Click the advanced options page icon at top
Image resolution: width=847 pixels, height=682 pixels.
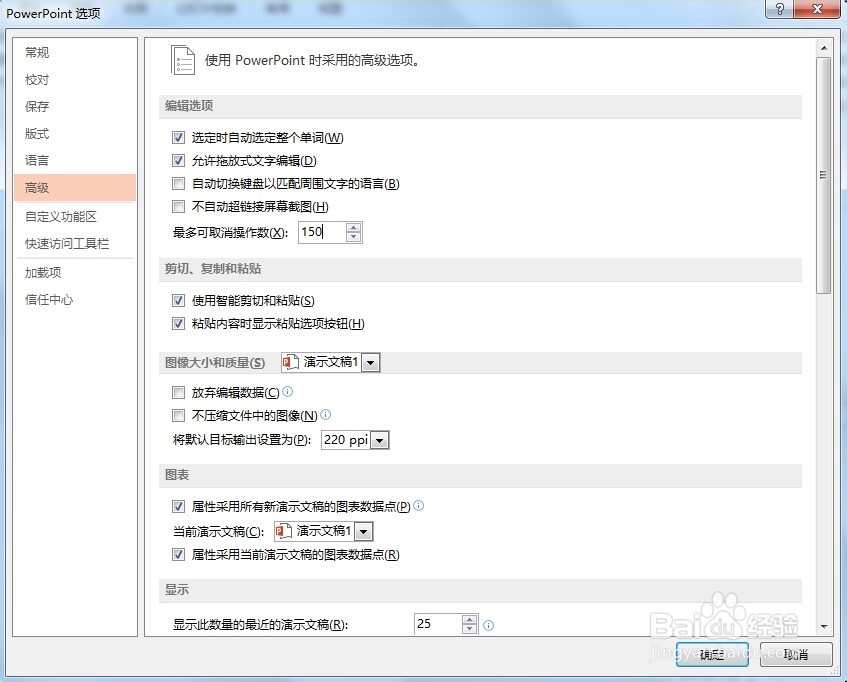(183, 59)
